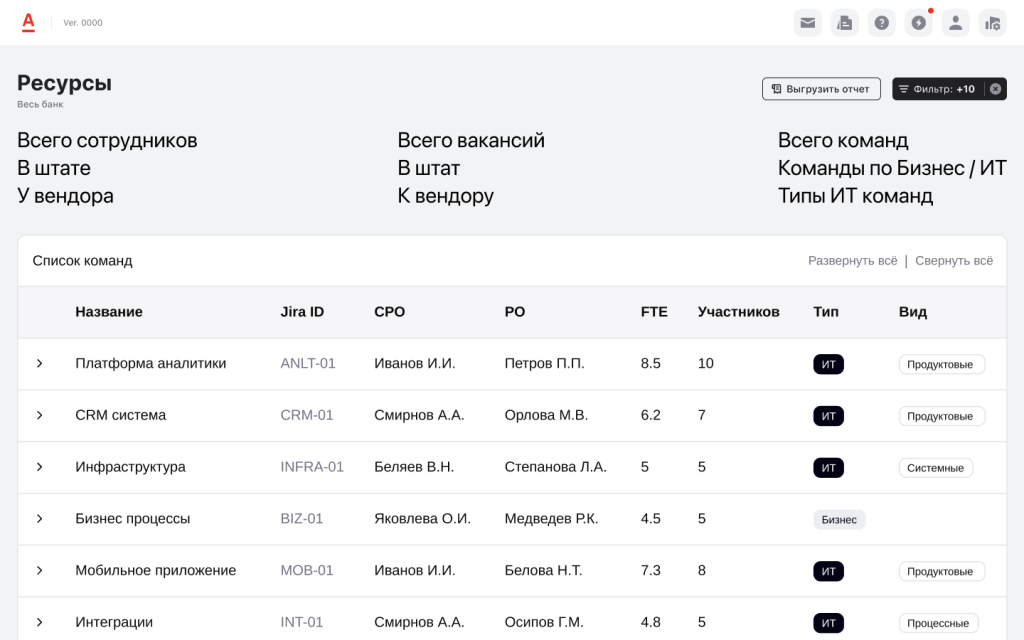Open the ANLT-01 Jira ID link
This screenshot has height=640, width=1024.
click(x=308, y=364)
